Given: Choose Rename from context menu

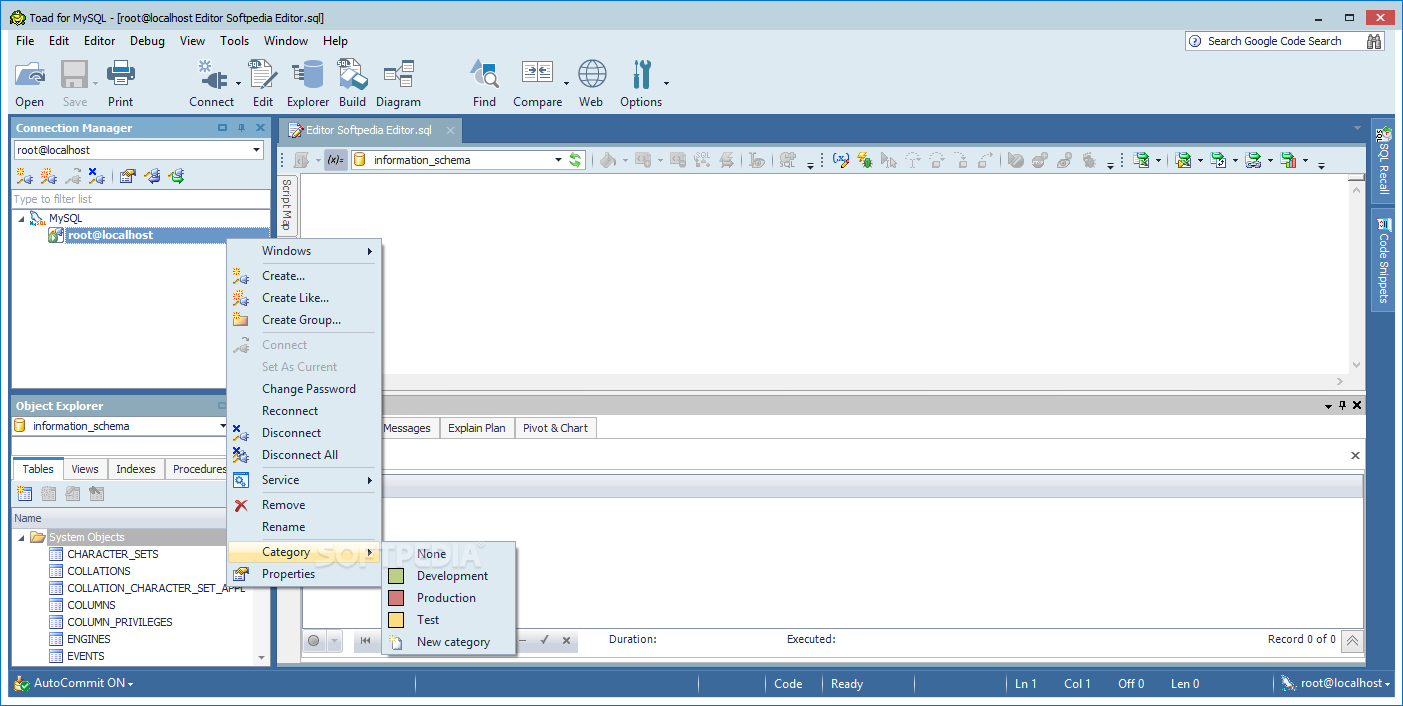Looking at the screenshot, I should [x=304, y=527].
